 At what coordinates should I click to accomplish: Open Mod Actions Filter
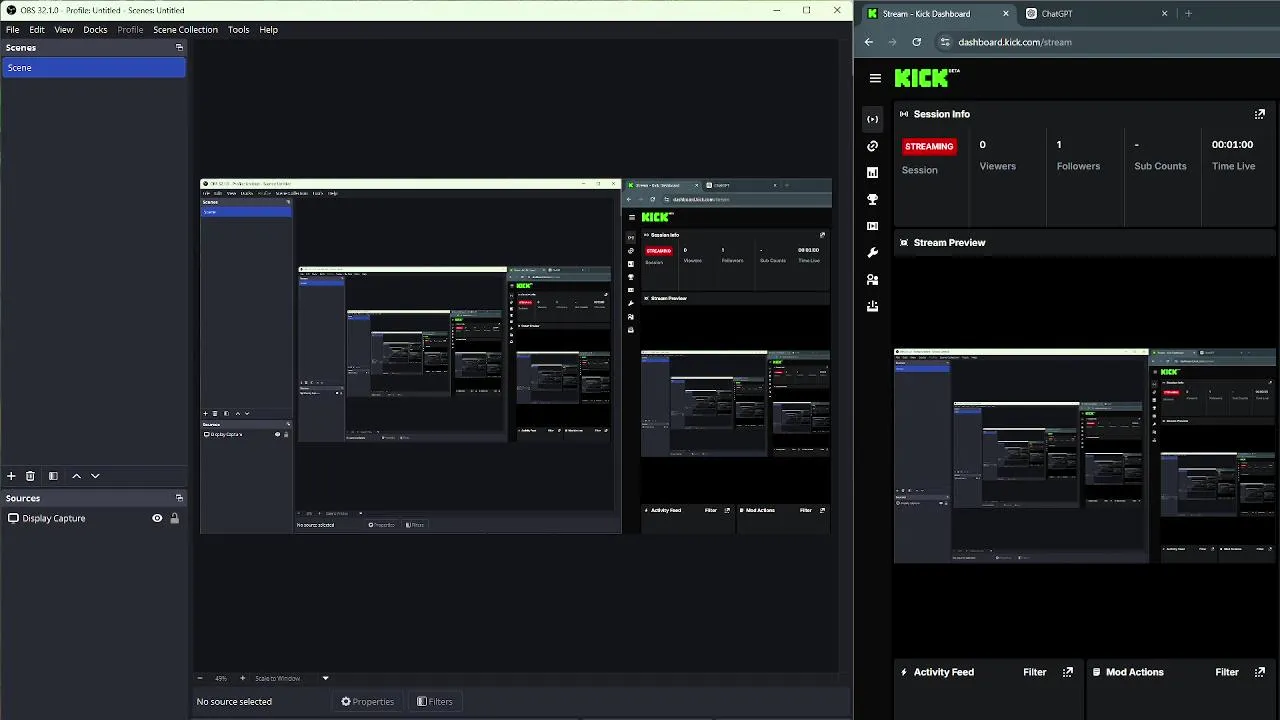point(1227,672)
